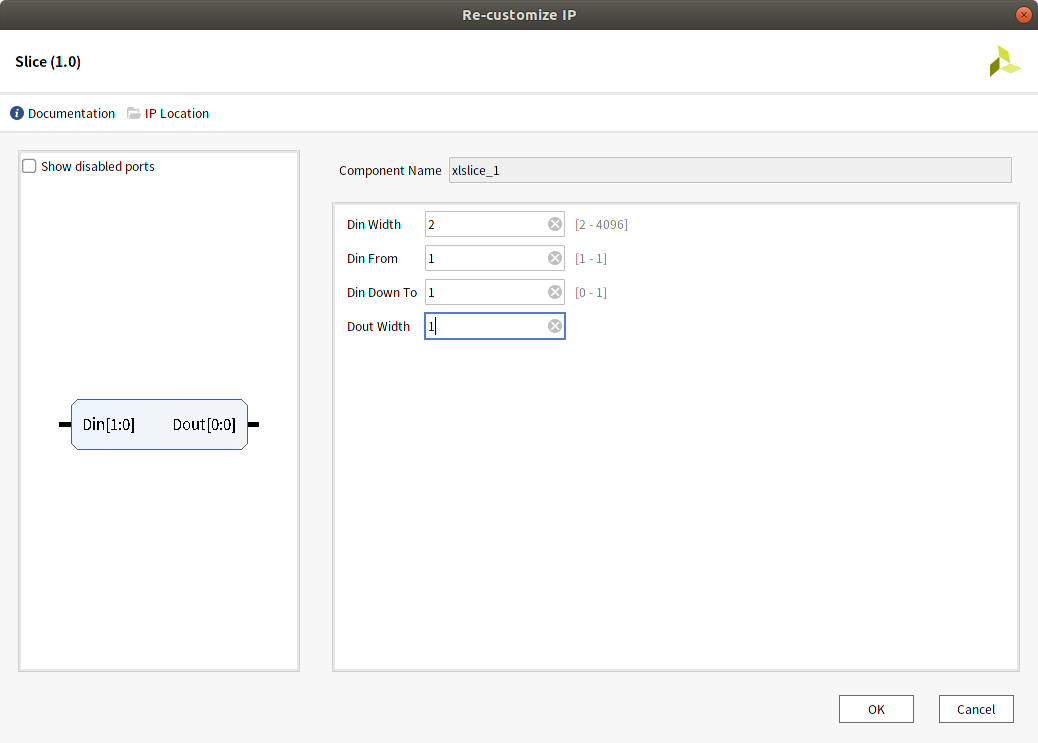Clear the Din Down To field value
The image size is (1038, 743).
click(x=555, y=292)
